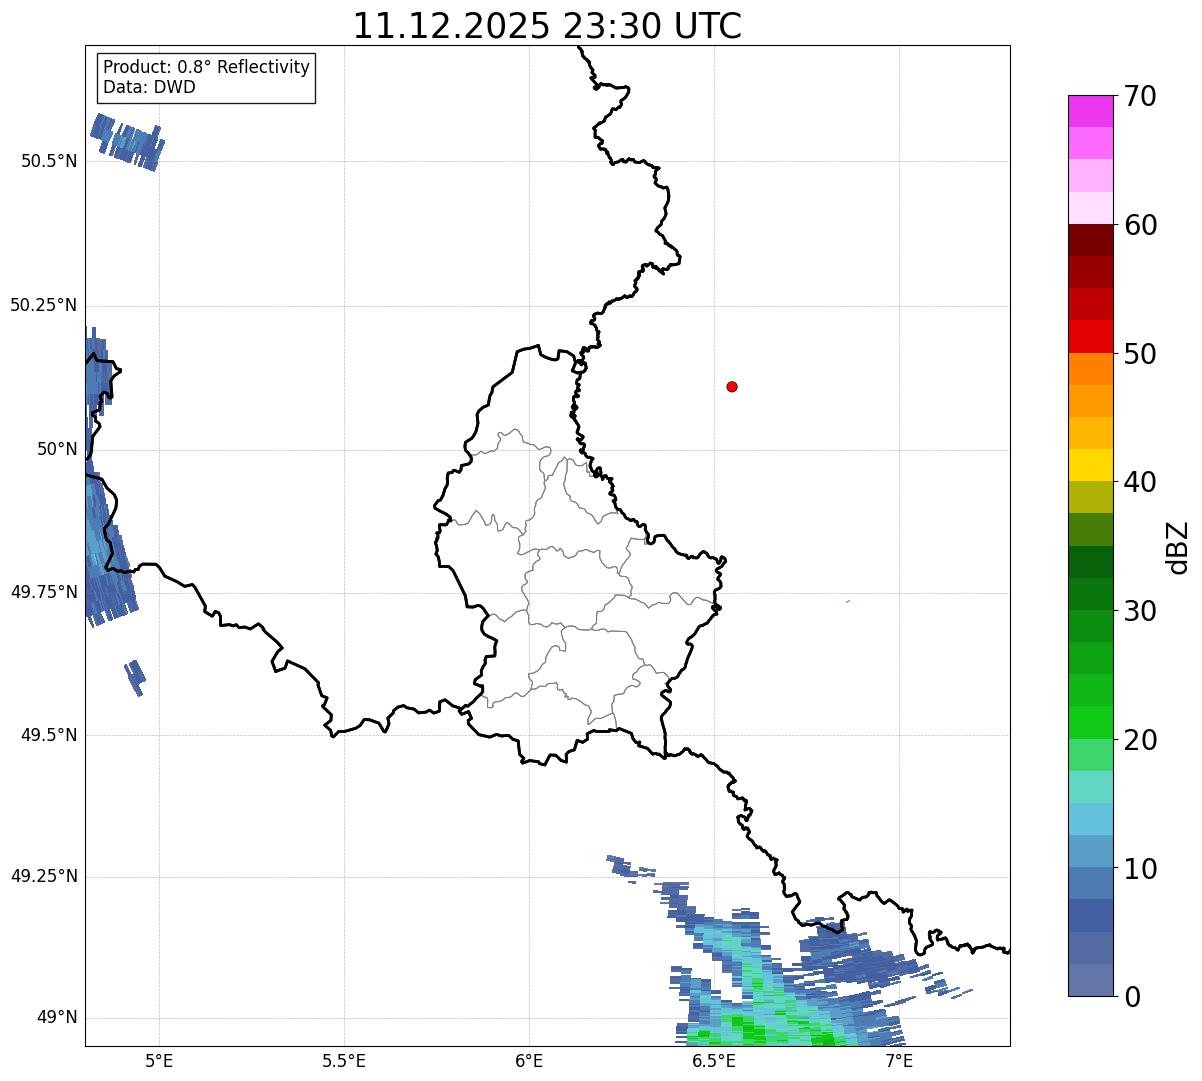The image size is (1202, 1081).
Task: Click the latitude label "49.5°N"
Action: (48, 735)
